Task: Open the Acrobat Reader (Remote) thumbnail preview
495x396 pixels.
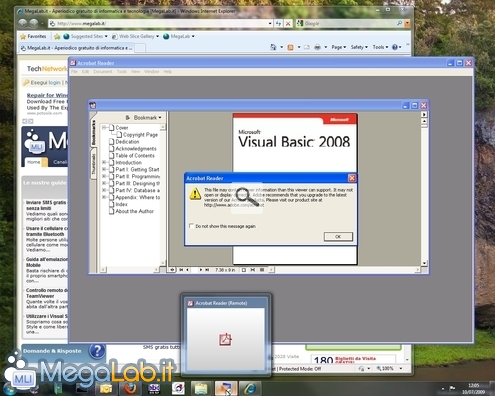Action: (226, 334)
